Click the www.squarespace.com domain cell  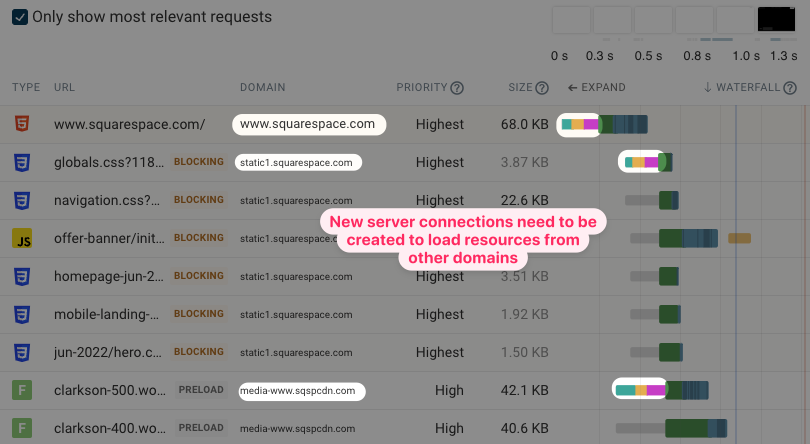click(x=309, y=125)
